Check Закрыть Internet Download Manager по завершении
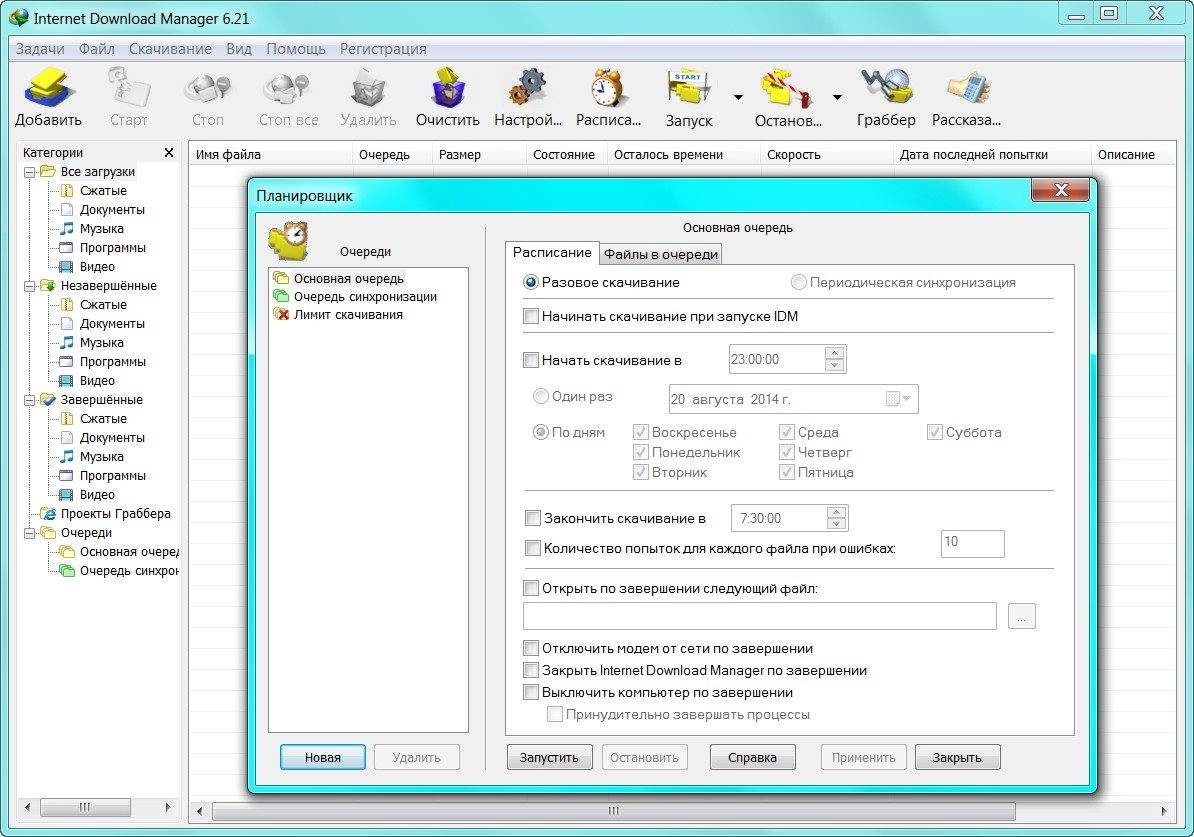 click(x=532, y=671)
